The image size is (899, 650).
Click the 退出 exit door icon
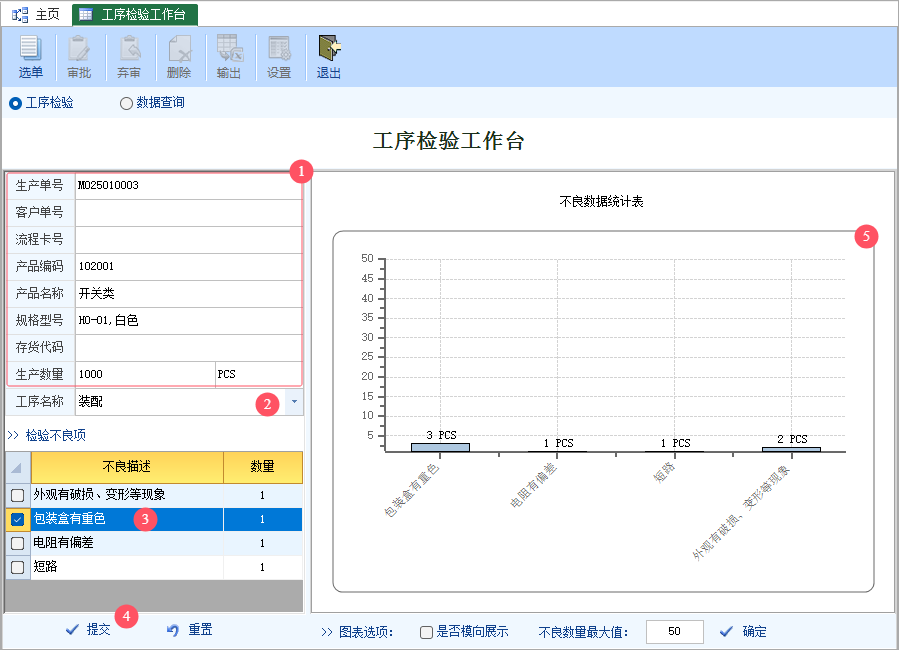tap(329, 49)
